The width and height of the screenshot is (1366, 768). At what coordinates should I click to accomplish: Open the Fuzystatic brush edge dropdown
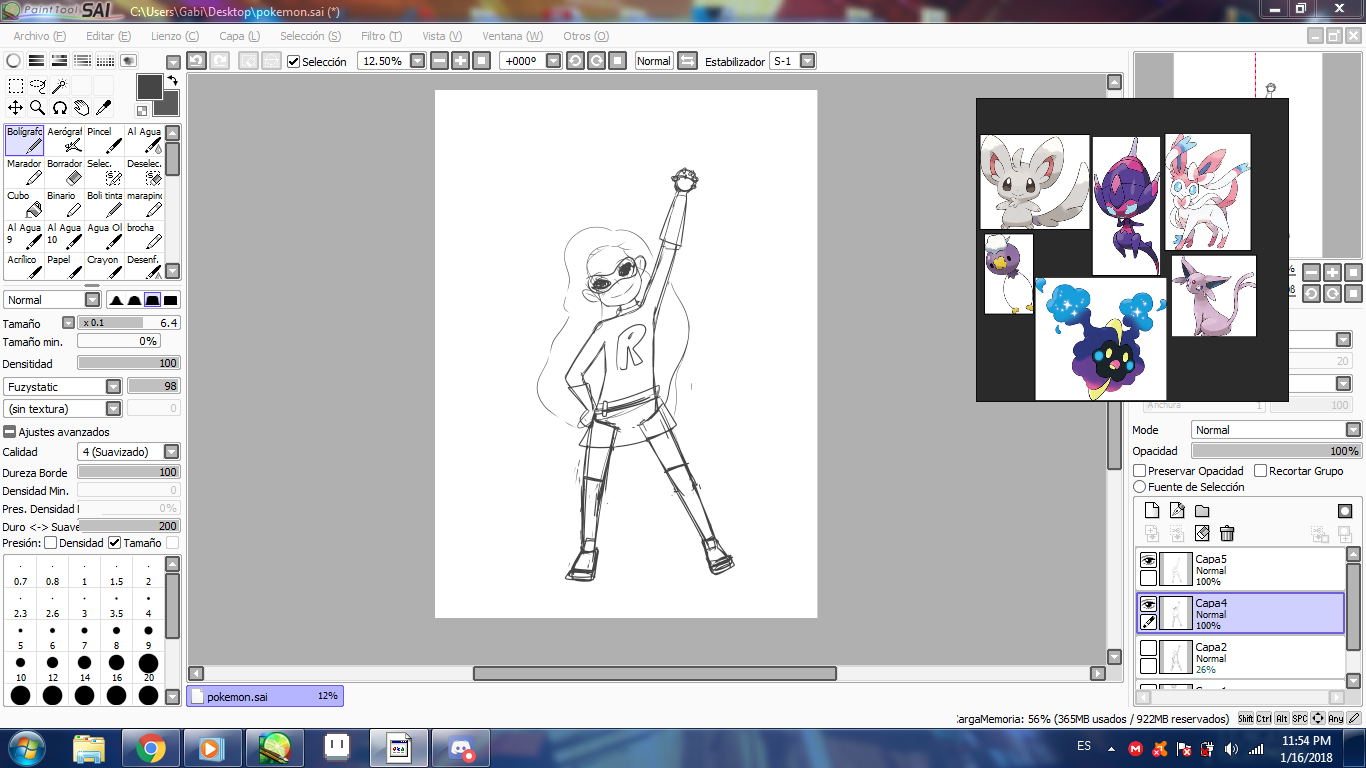point(113,386)
